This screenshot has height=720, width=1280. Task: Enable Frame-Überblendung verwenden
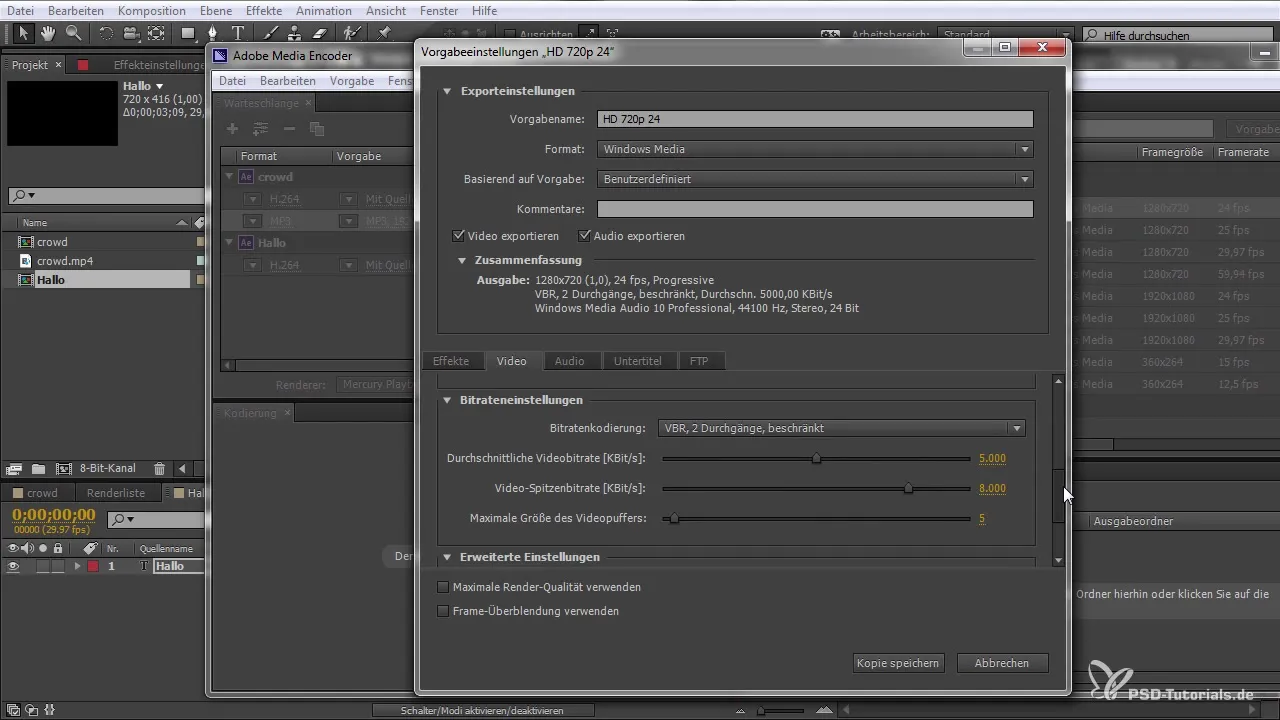[443, 611]
